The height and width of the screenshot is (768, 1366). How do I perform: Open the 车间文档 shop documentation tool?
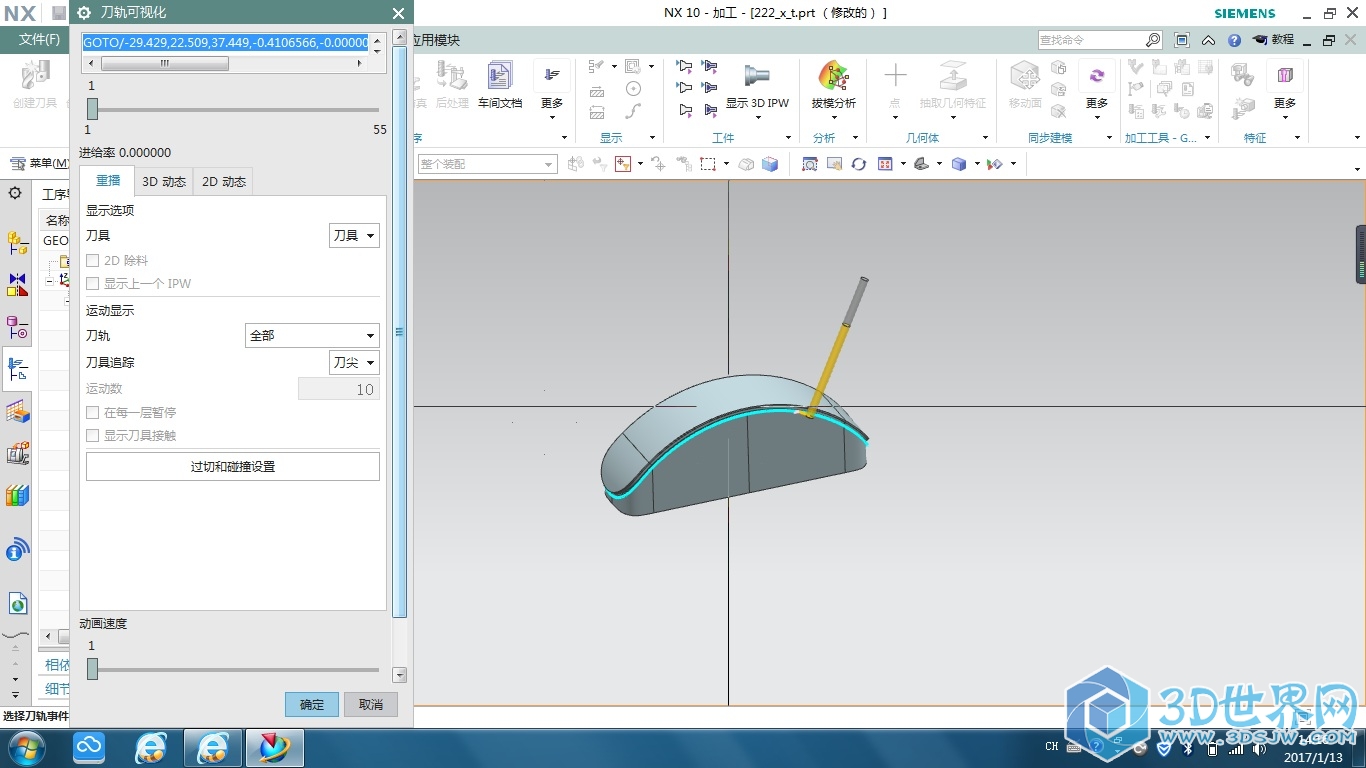[499, 86]
